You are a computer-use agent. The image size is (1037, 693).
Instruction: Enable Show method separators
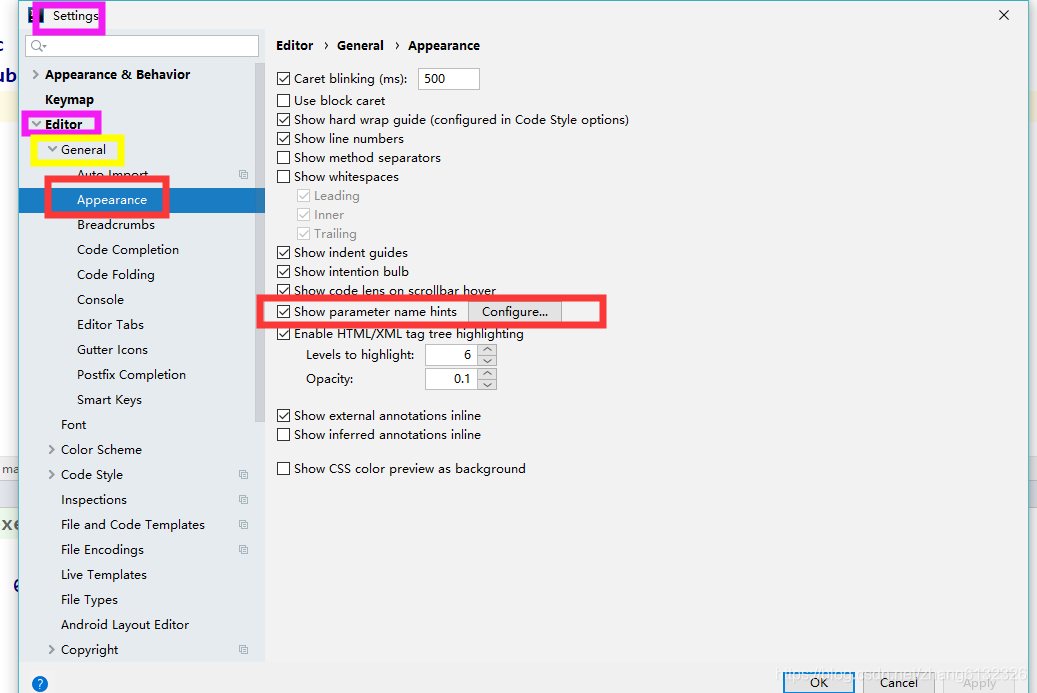pyautogui.click(x=284, y=158)
